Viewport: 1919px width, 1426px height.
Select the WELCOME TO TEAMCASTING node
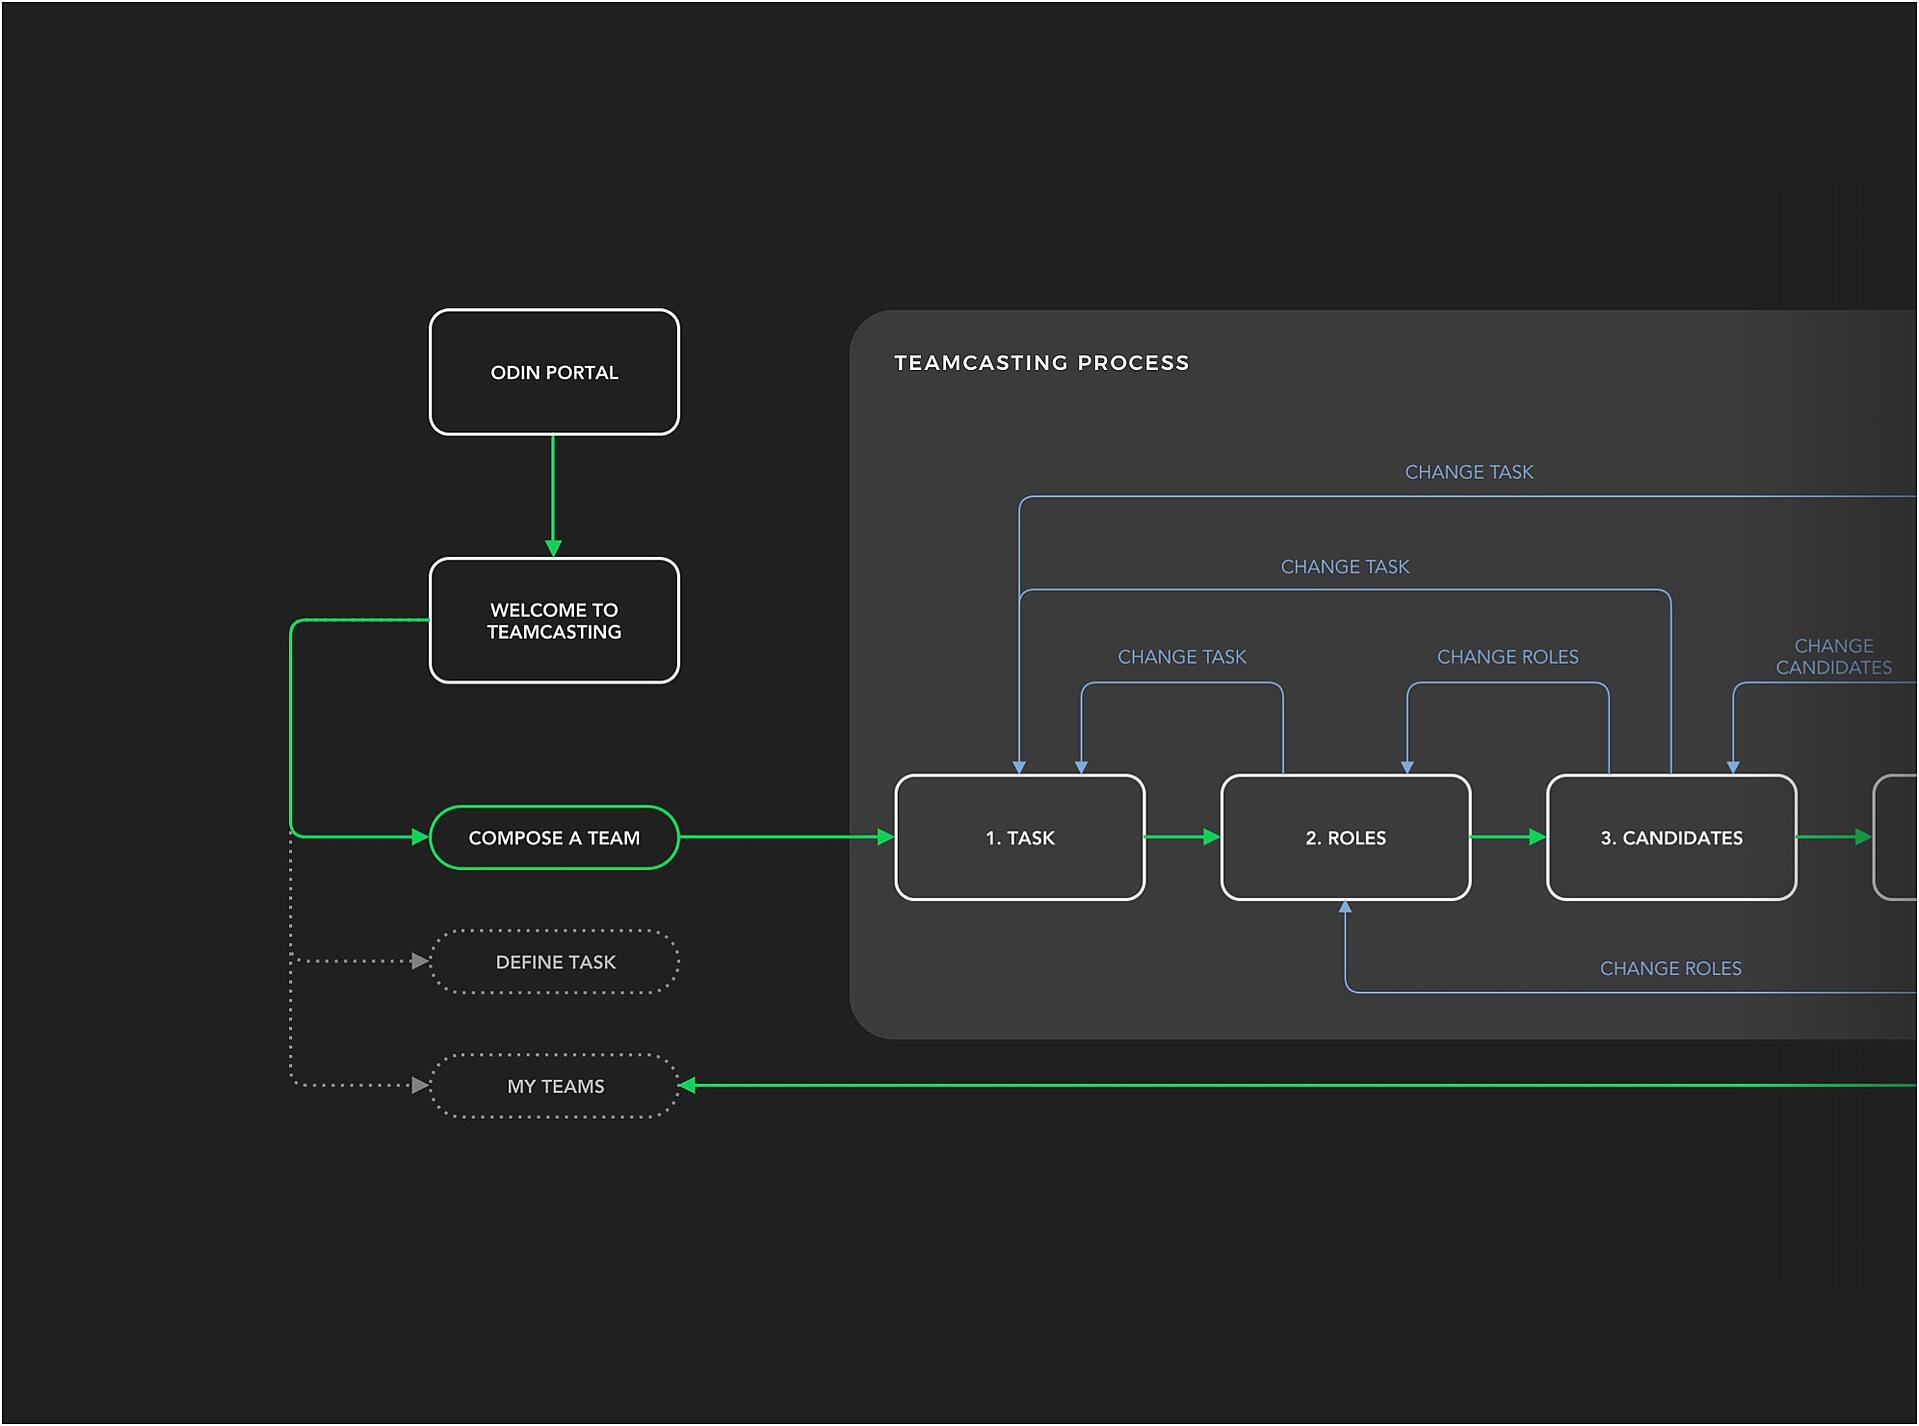point(554,620)
